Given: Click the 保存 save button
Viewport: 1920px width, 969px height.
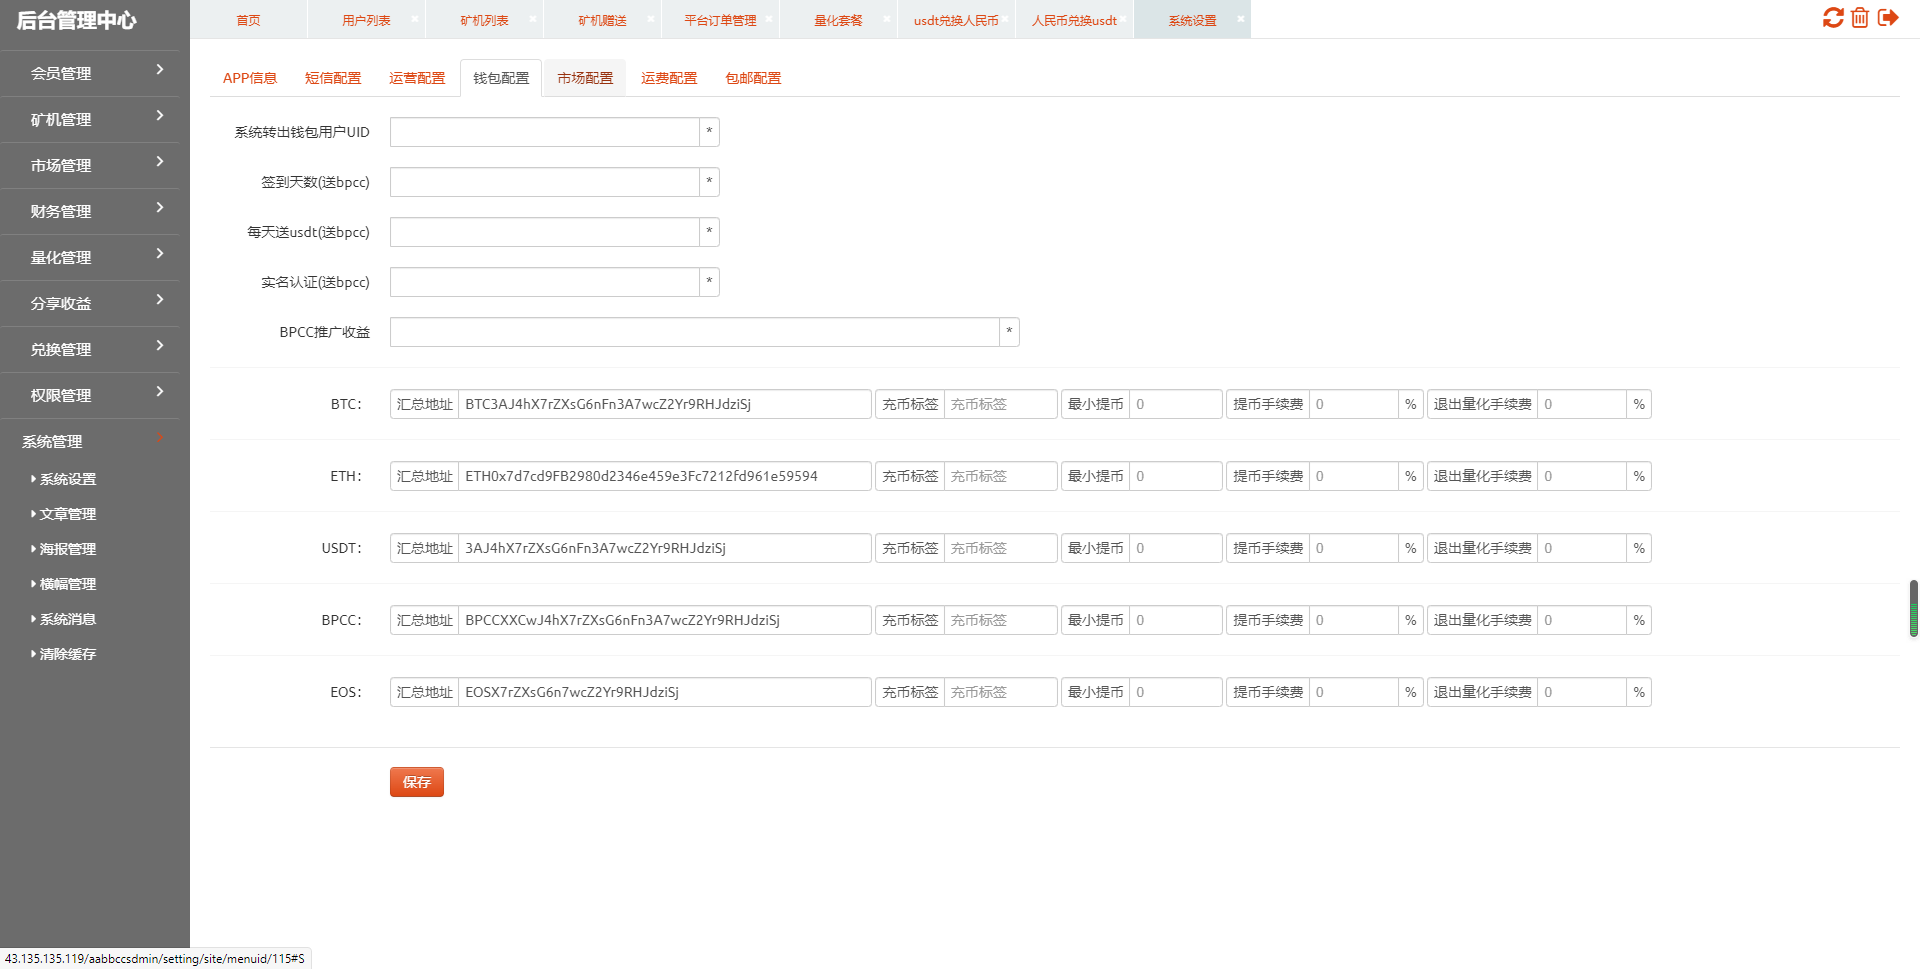Looking at the screenshot, I should point(416,782).
